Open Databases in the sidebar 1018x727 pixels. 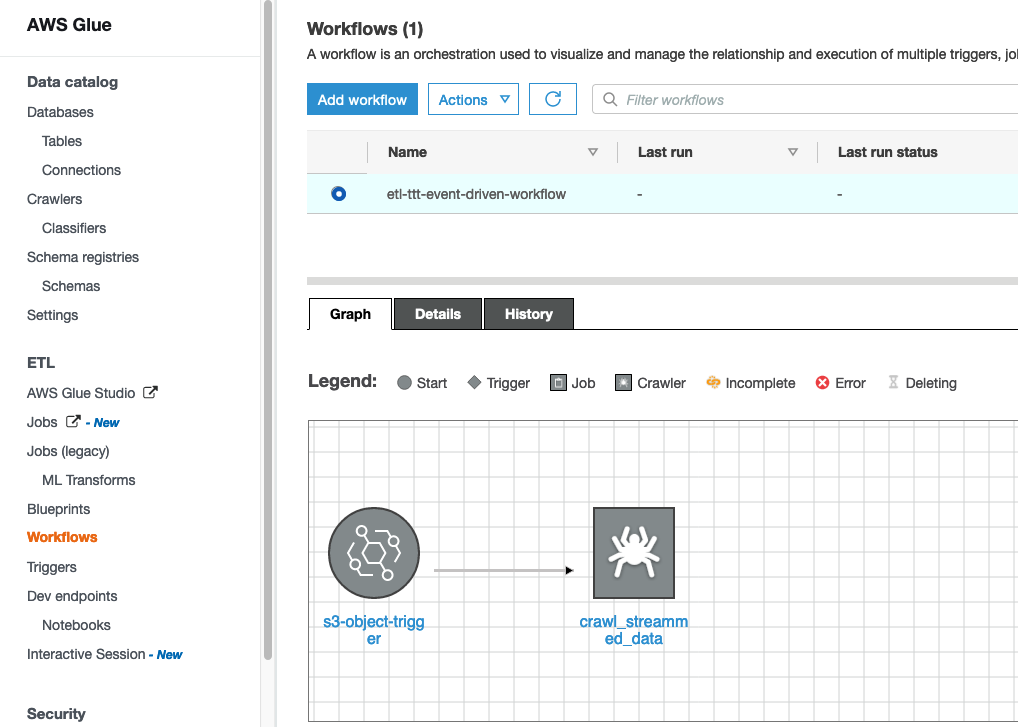[x=60, y=112]
